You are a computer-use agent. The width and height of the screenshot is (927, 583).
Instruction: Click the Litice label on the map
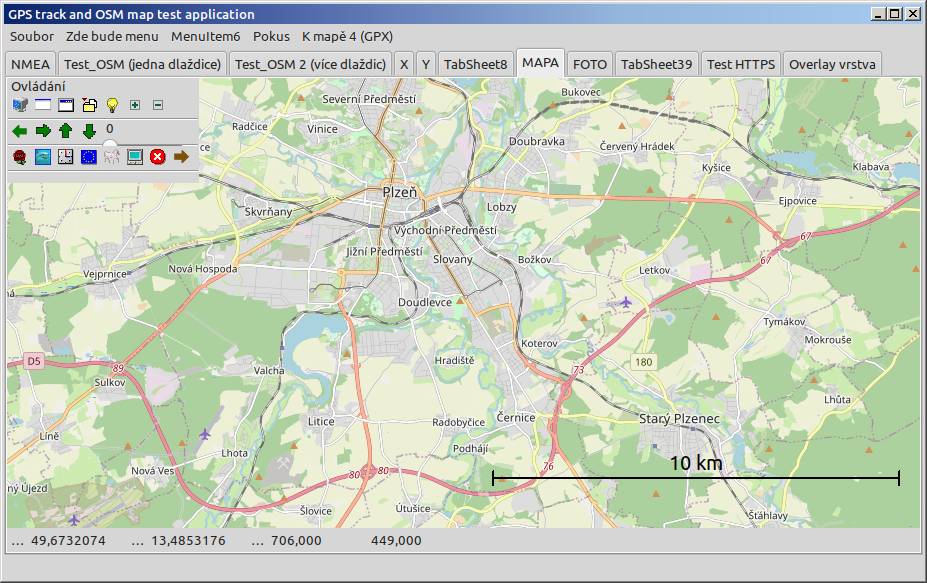point(321,422)
